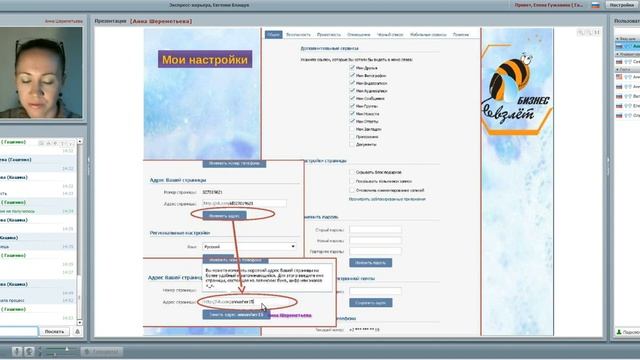The width and height of the screenshot is (640, 360).
Task: Open the Приватность settings tab
Action: 329,35
